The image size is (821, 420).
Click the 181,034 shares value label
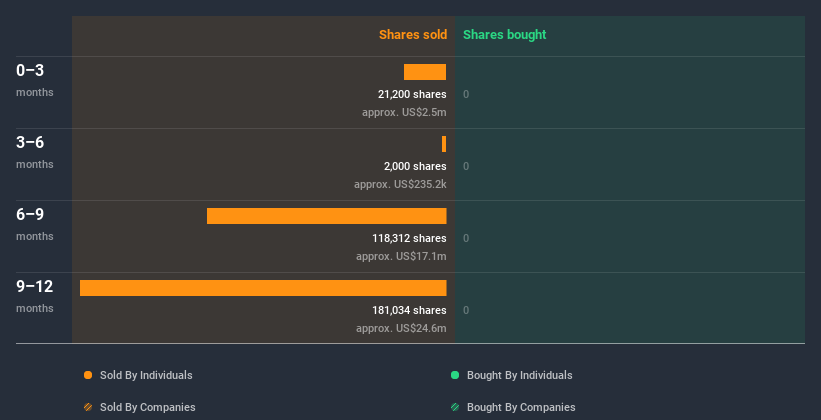[402, 311]
